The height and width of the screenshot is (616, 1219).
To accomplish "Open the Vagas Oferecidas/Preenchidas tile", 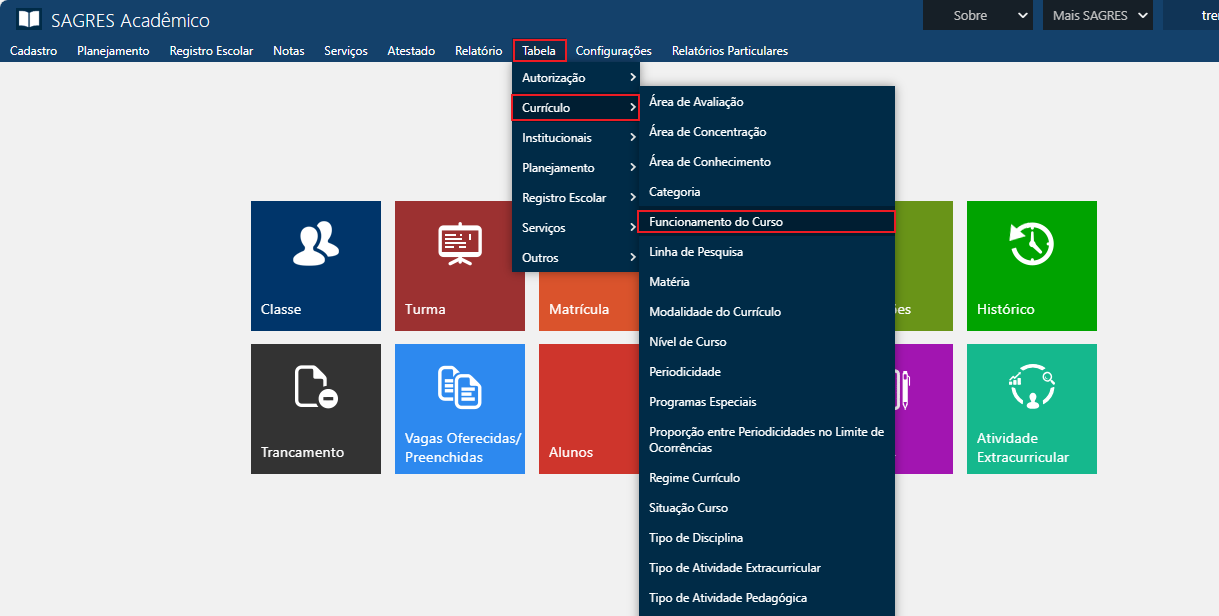I will pos(459,408).
